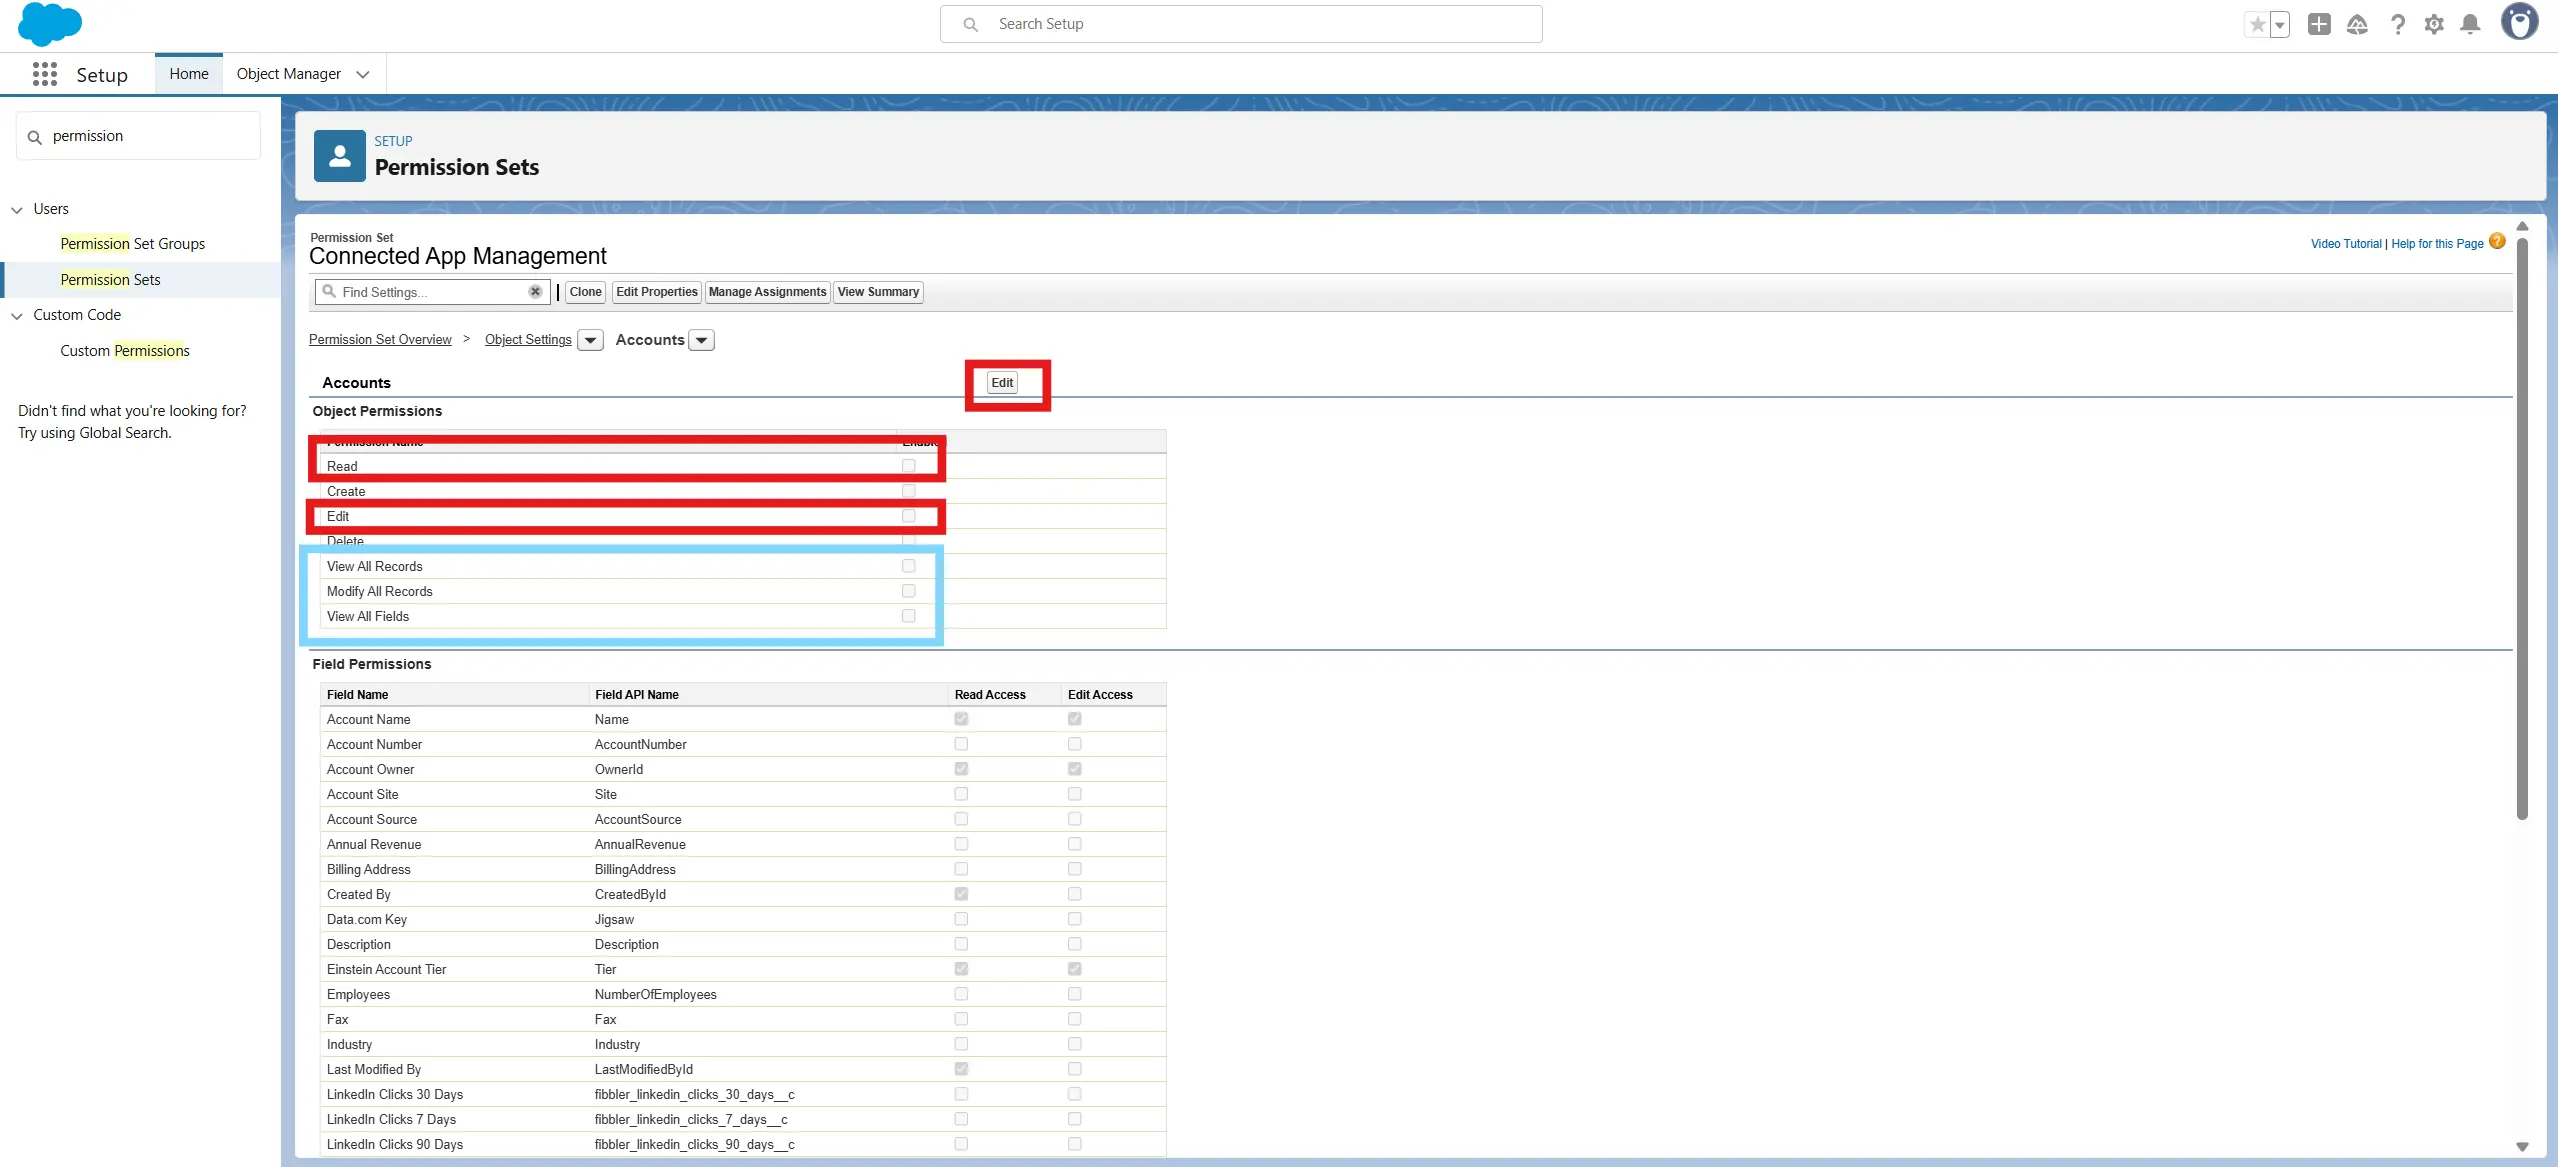Open the user profile avatar
Screen dimensions: 2558x1167
click(x=2519, y=22)
